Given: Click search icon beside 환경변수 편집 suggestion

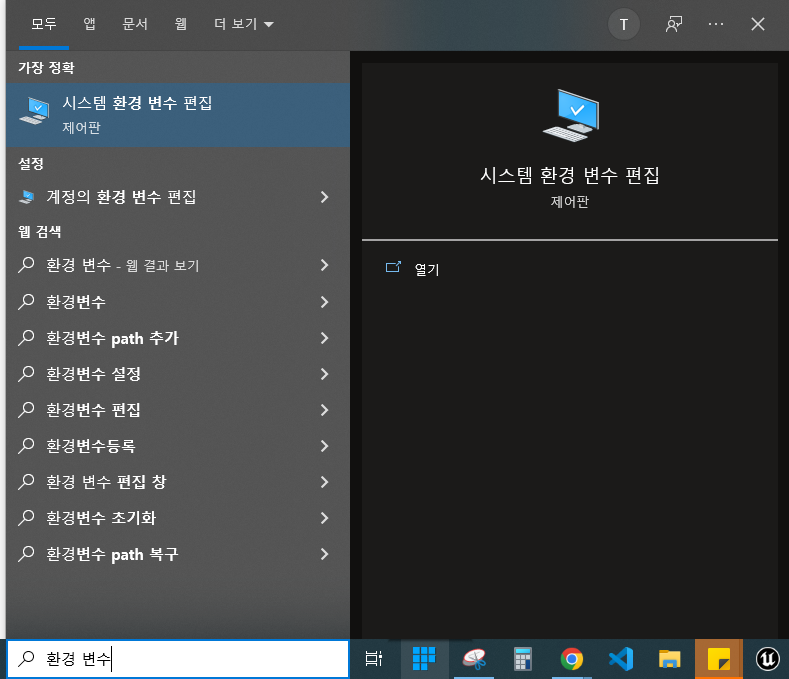Looking at the screenshot, I should click(x=26, y=410).
